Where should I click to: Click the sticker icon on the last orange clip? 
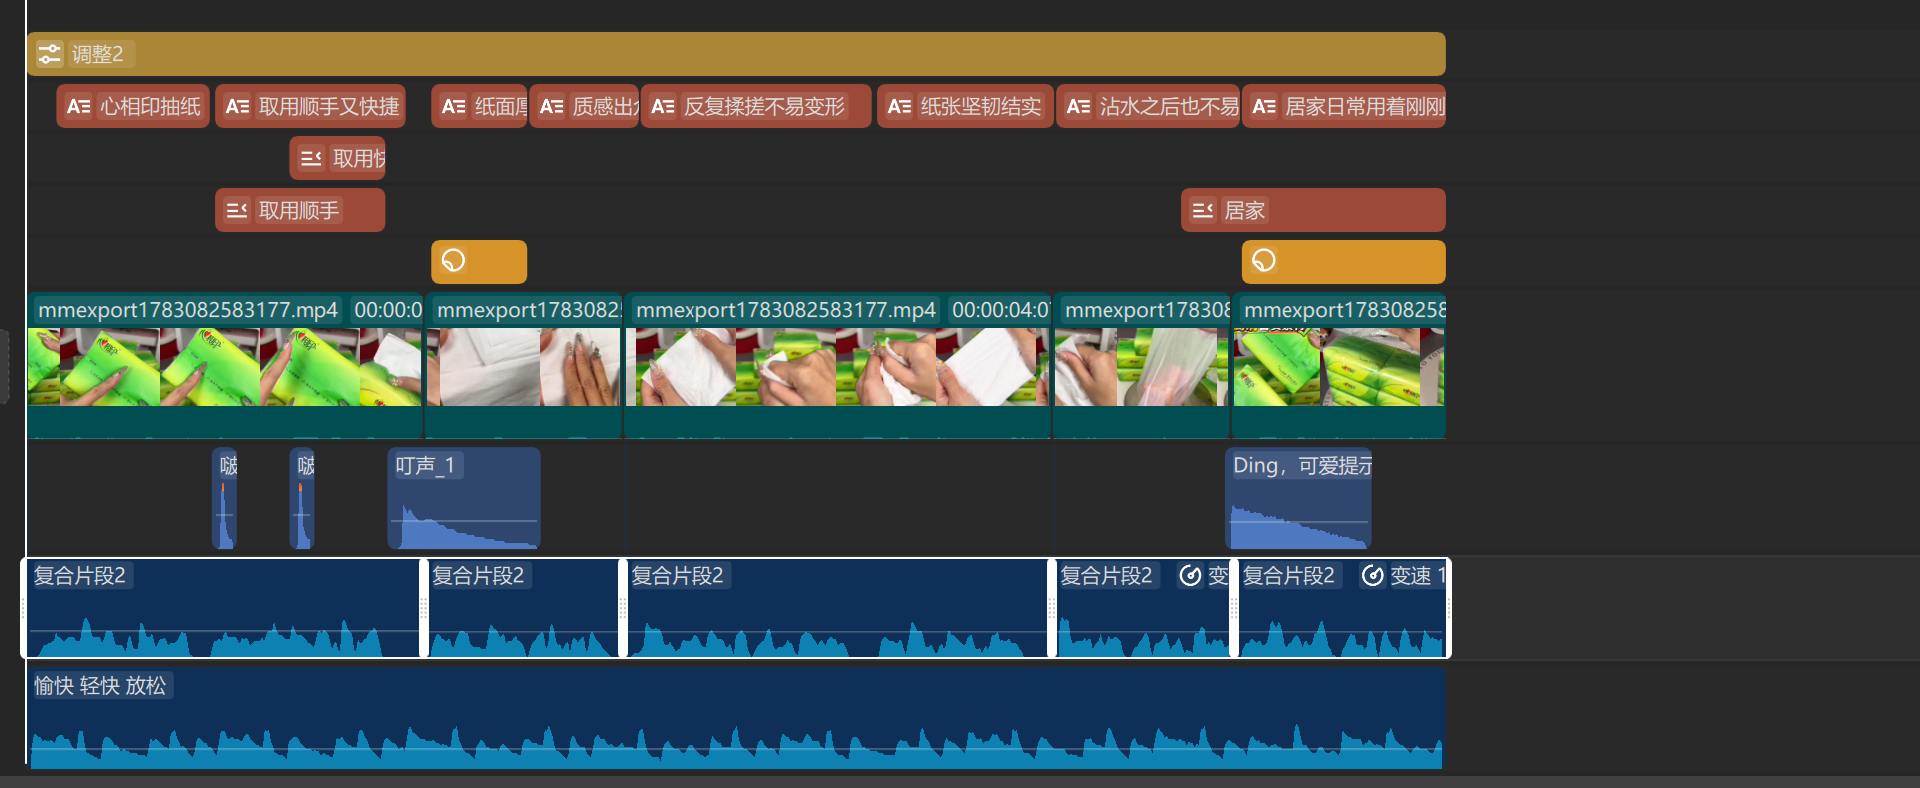tap(1264, 261)
